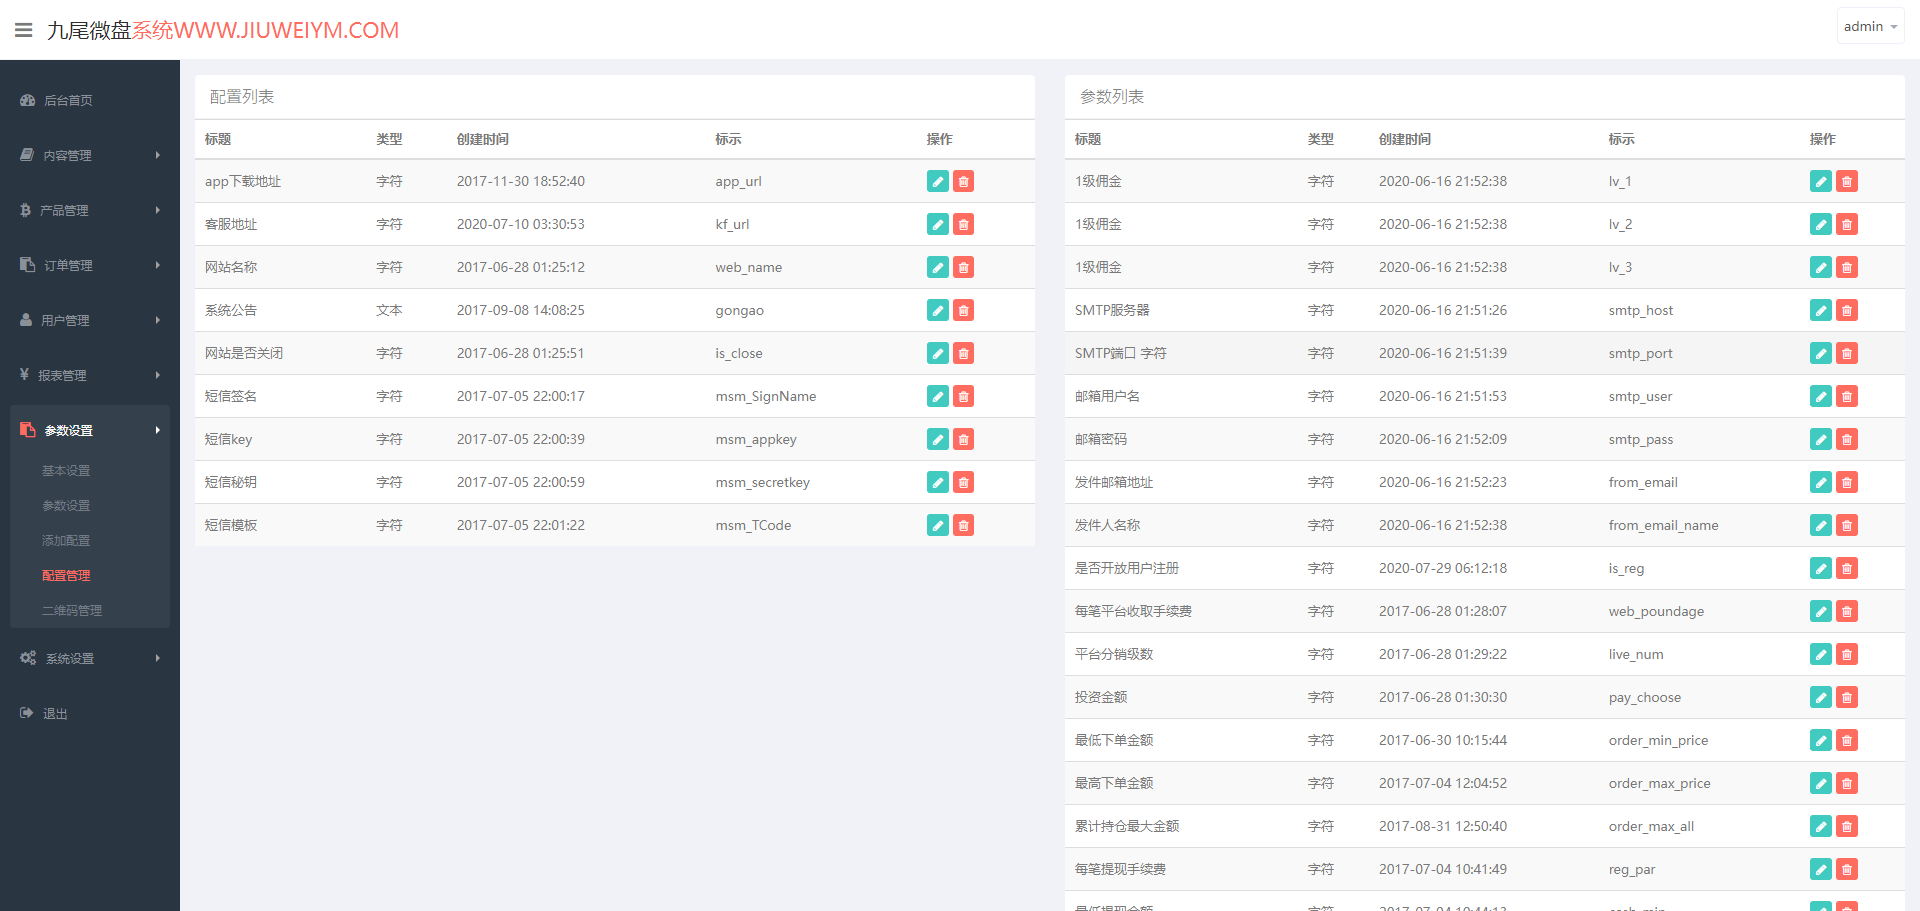Delete the msm_TCode 短信模板 entry
The image size is (1920, 911).
[x=963, y=525]
